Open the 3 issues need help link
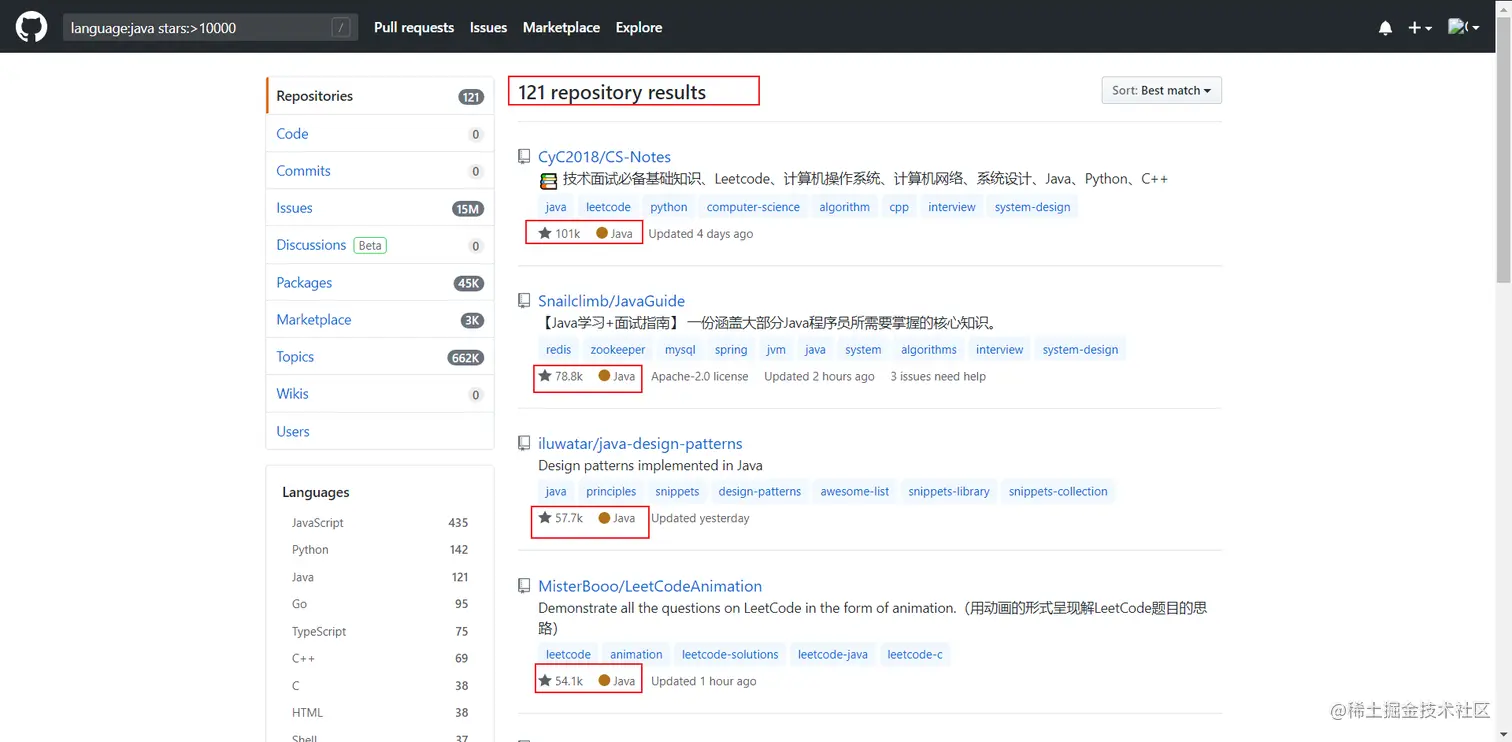 coord(938,377)
